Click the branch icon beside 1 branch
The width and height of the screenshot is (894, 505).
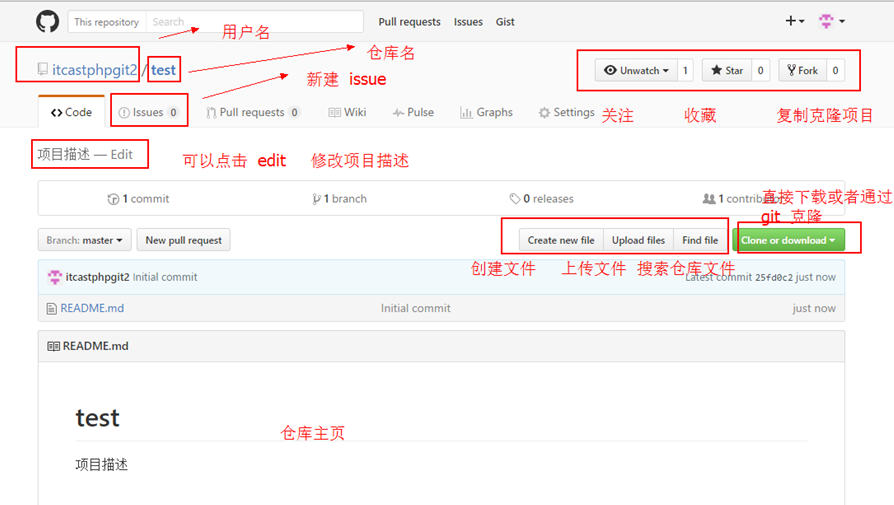[x=316, y=199]
